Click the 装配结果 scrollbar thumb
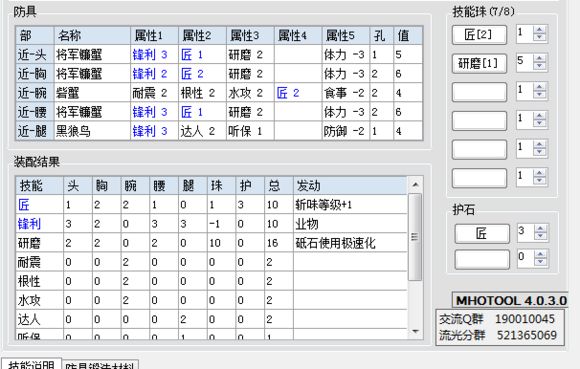Image resolution: width=580 pixels, height=369 pixels. 415,237
